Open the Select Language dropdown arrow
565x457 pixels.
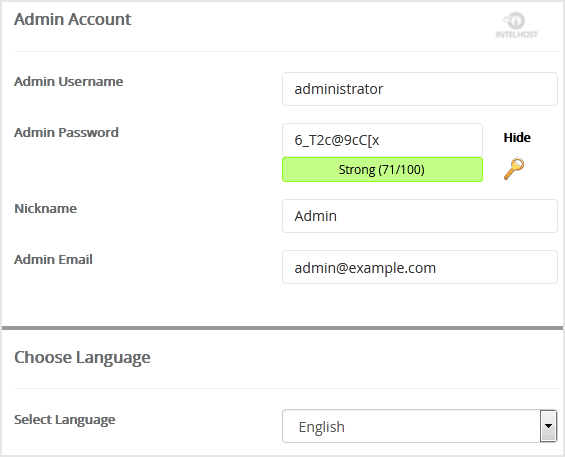(548, 426)
